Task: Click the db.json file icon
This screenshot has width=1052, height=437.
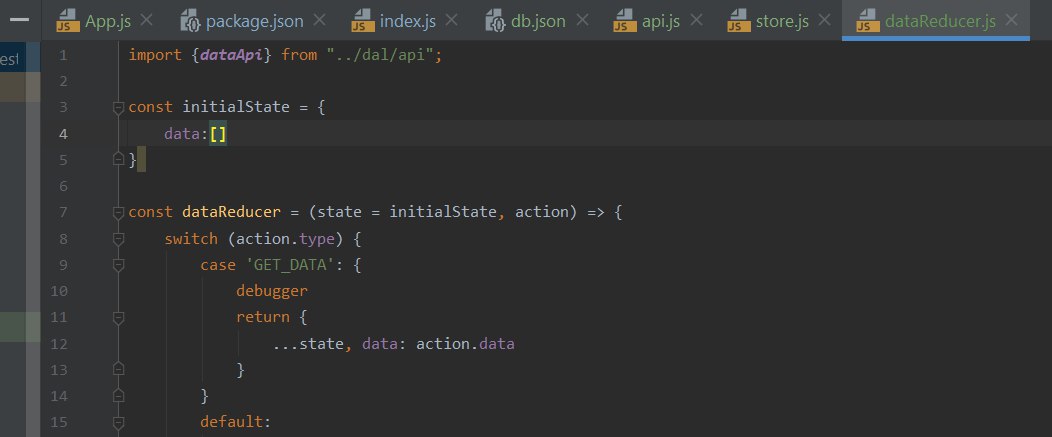Action: [x=495, y=21]
